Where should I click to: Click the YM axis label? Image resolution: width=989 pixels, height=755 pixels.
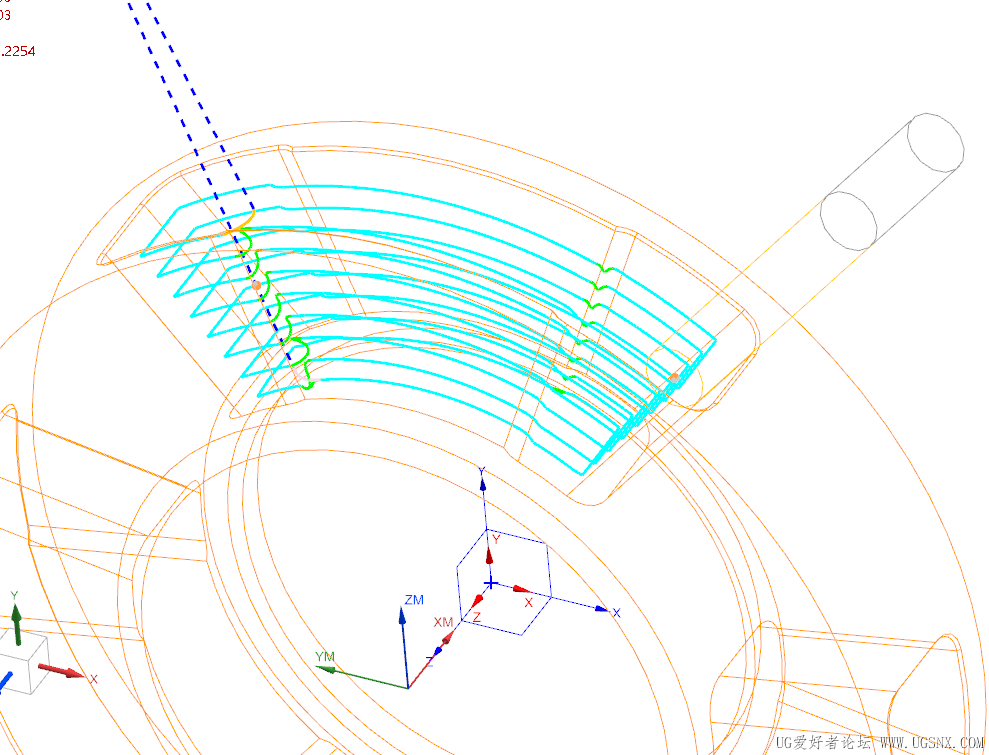tap(325, 657)
